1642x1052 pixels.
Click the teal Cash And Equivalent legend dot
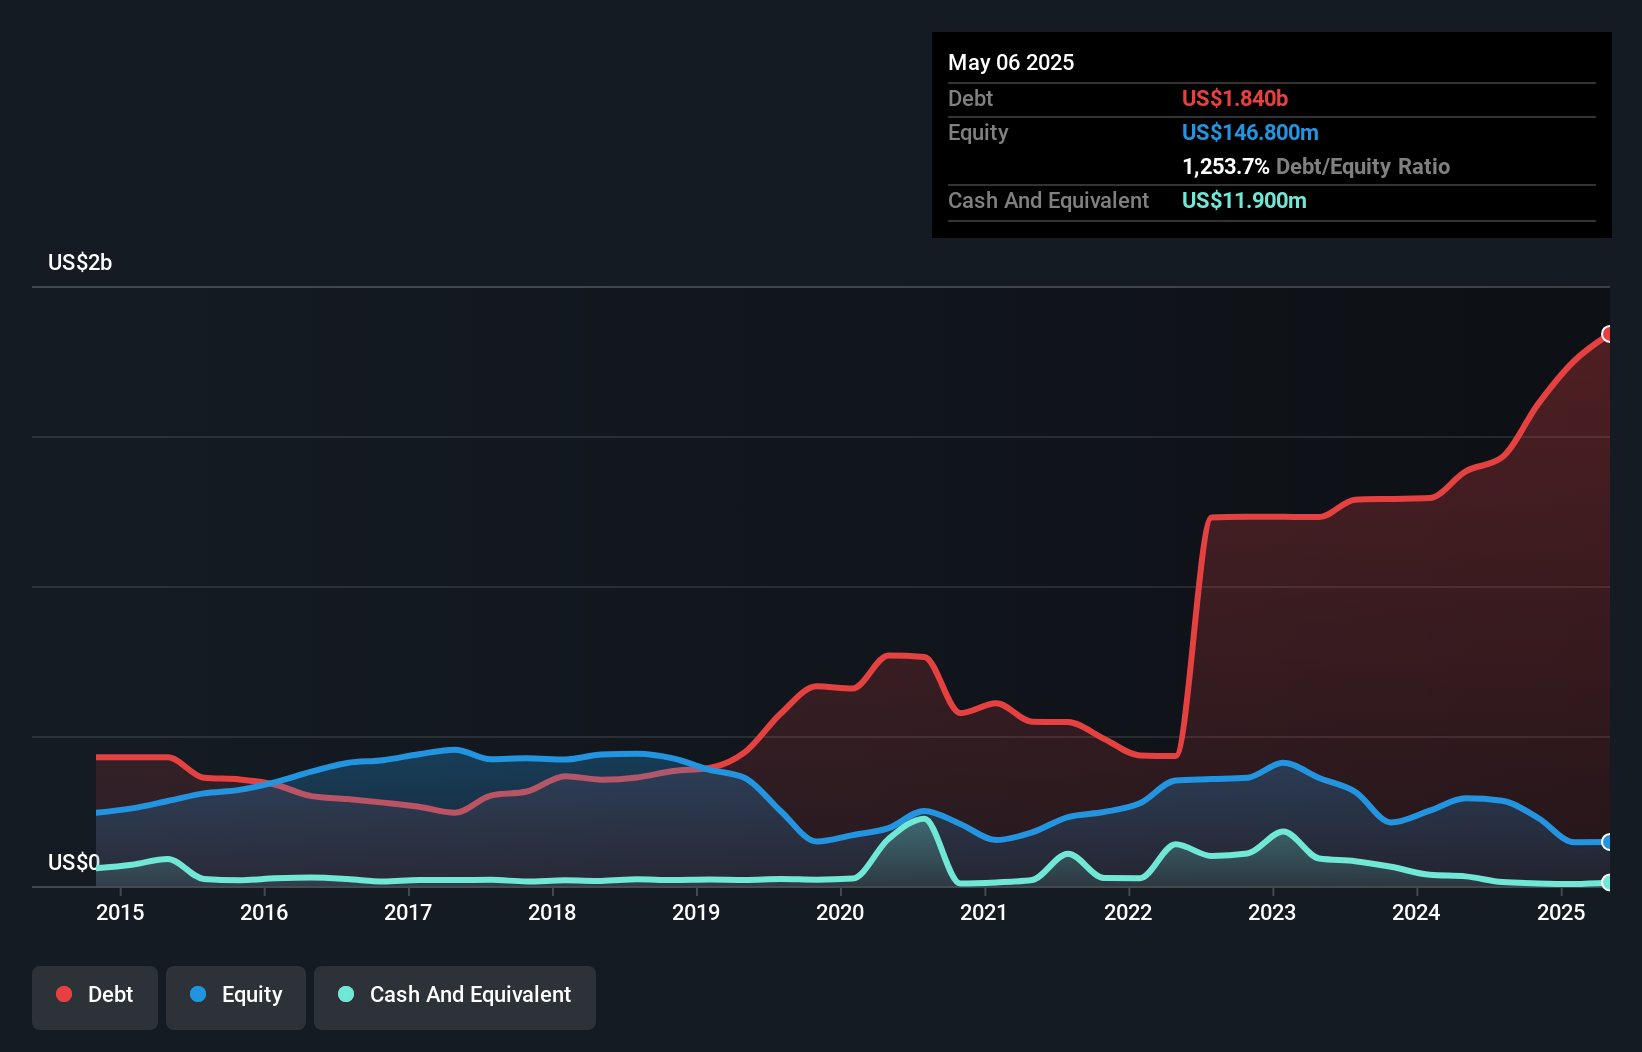[346, 994]
